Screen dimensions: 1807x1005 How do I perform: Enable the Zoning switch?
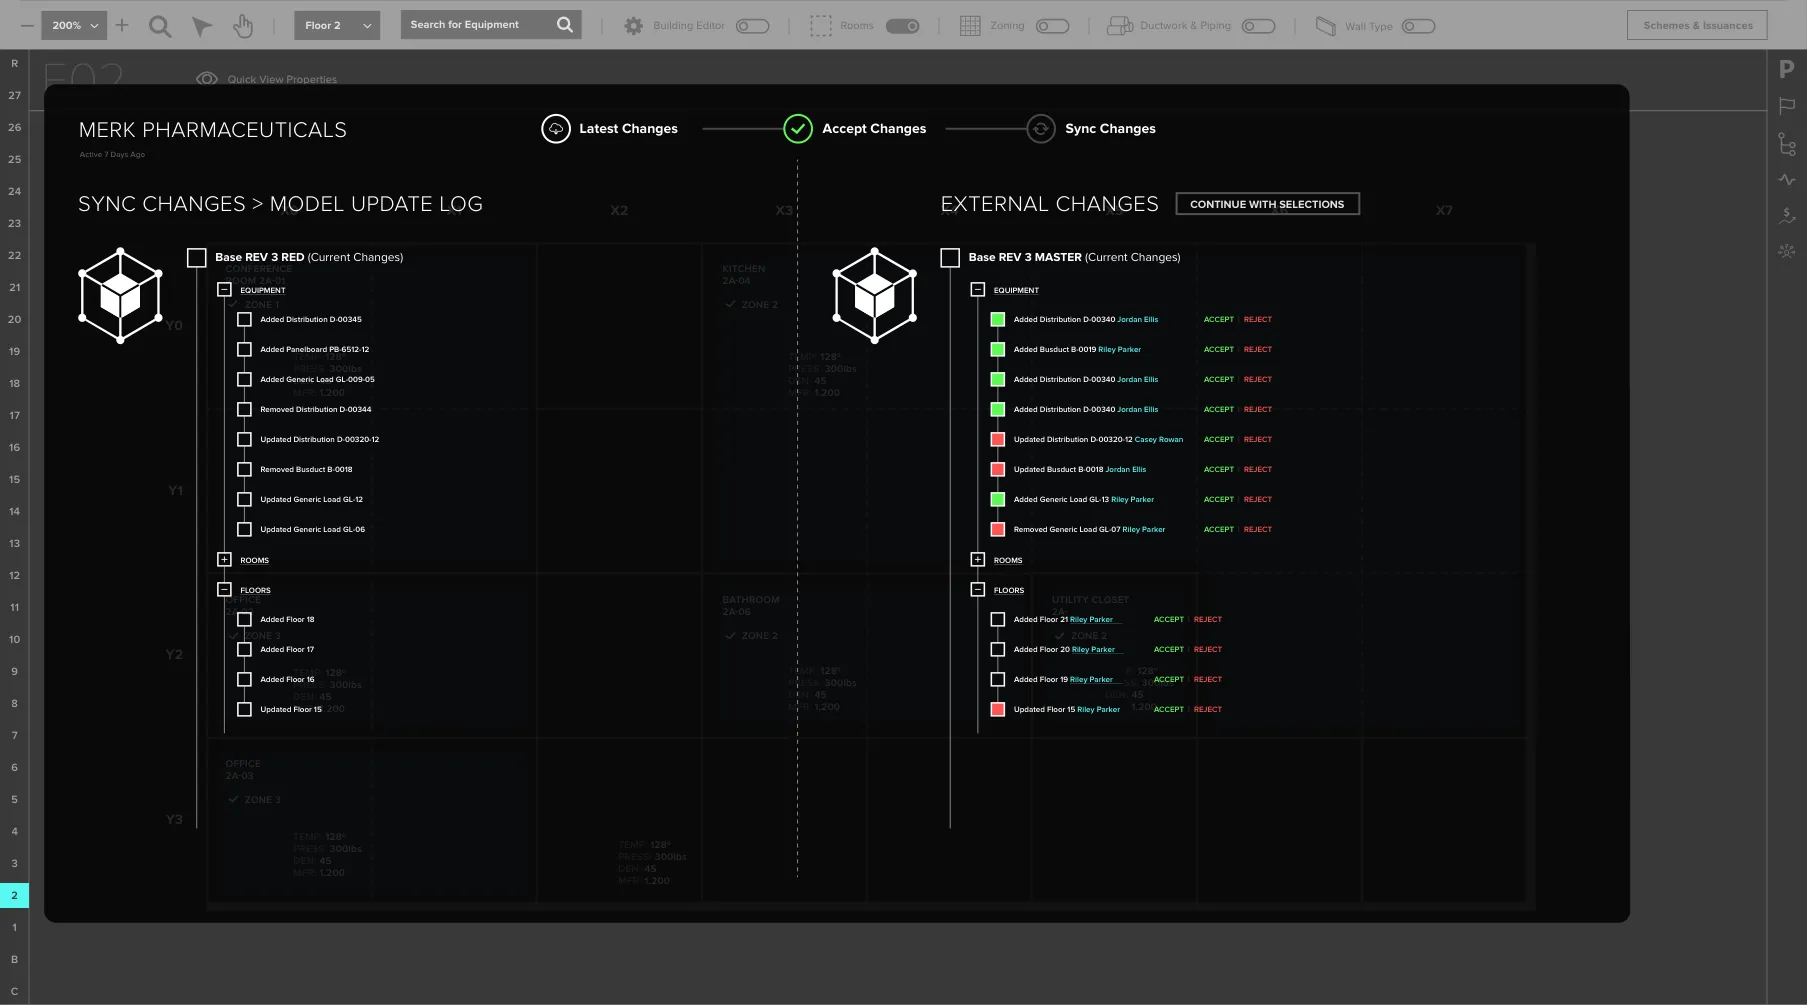(1053, 26)
